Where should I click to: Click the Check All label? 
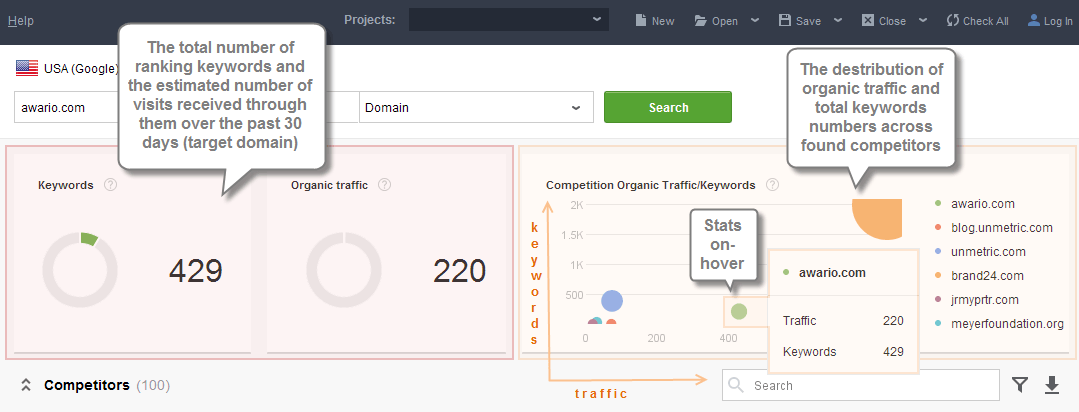click(985, 21)
